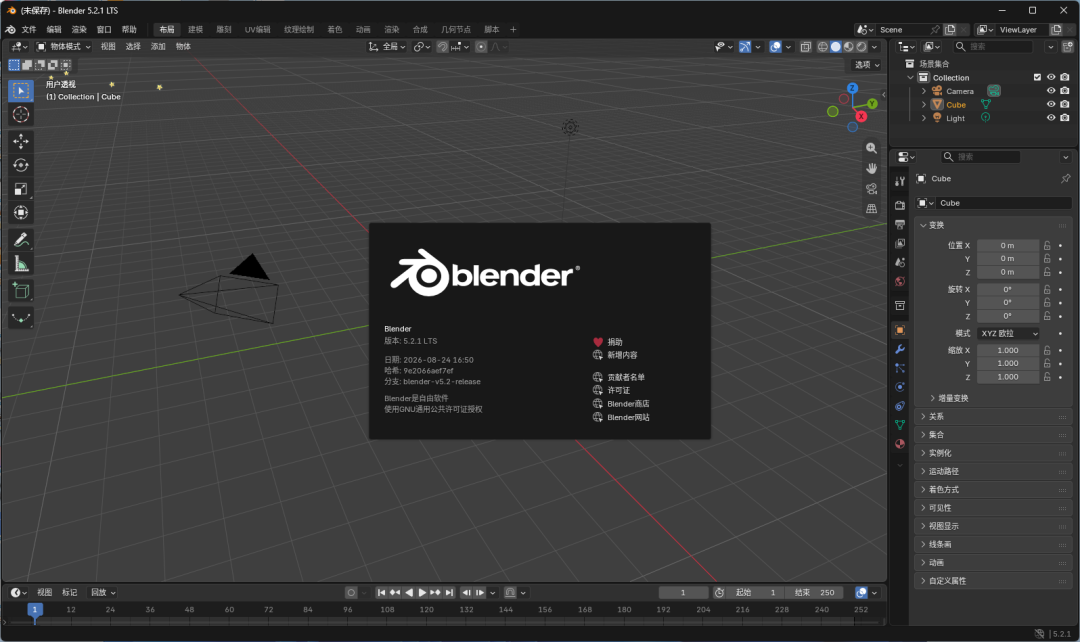Open the World properties tab
Image resolution: width=1080 pixels, height=642 pixels.
click(900, 281)
